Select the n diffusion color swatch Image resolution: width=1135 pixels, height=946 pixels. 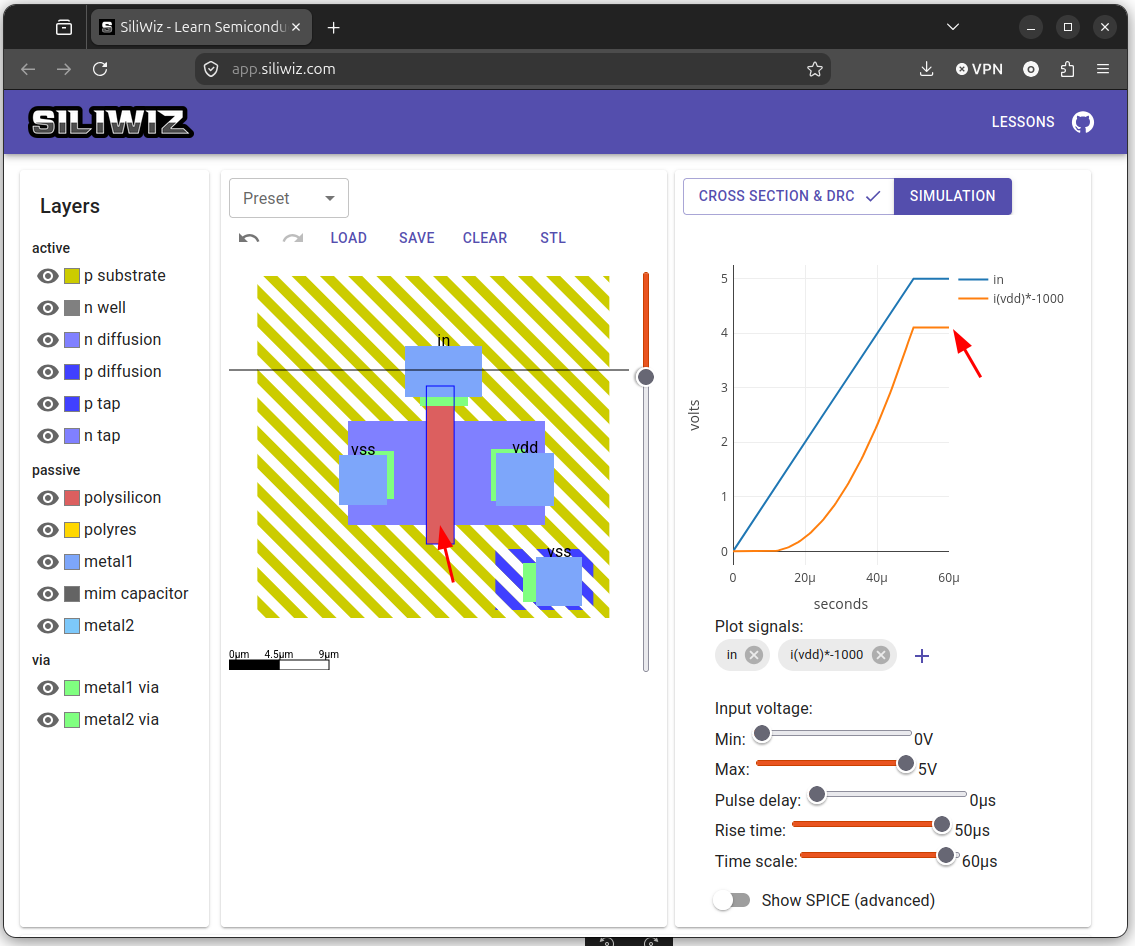point(72,339)
